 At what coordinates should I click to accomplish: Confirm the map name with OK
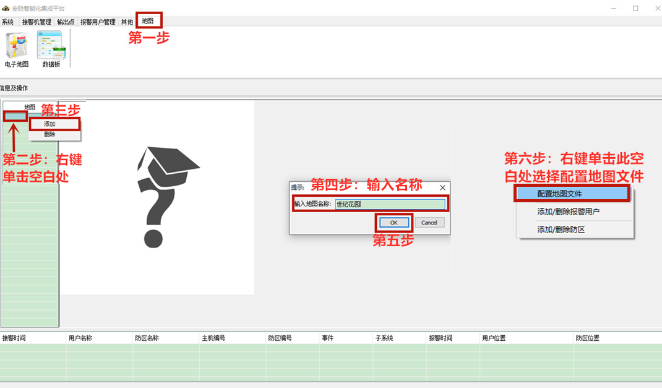pos(393,222)
